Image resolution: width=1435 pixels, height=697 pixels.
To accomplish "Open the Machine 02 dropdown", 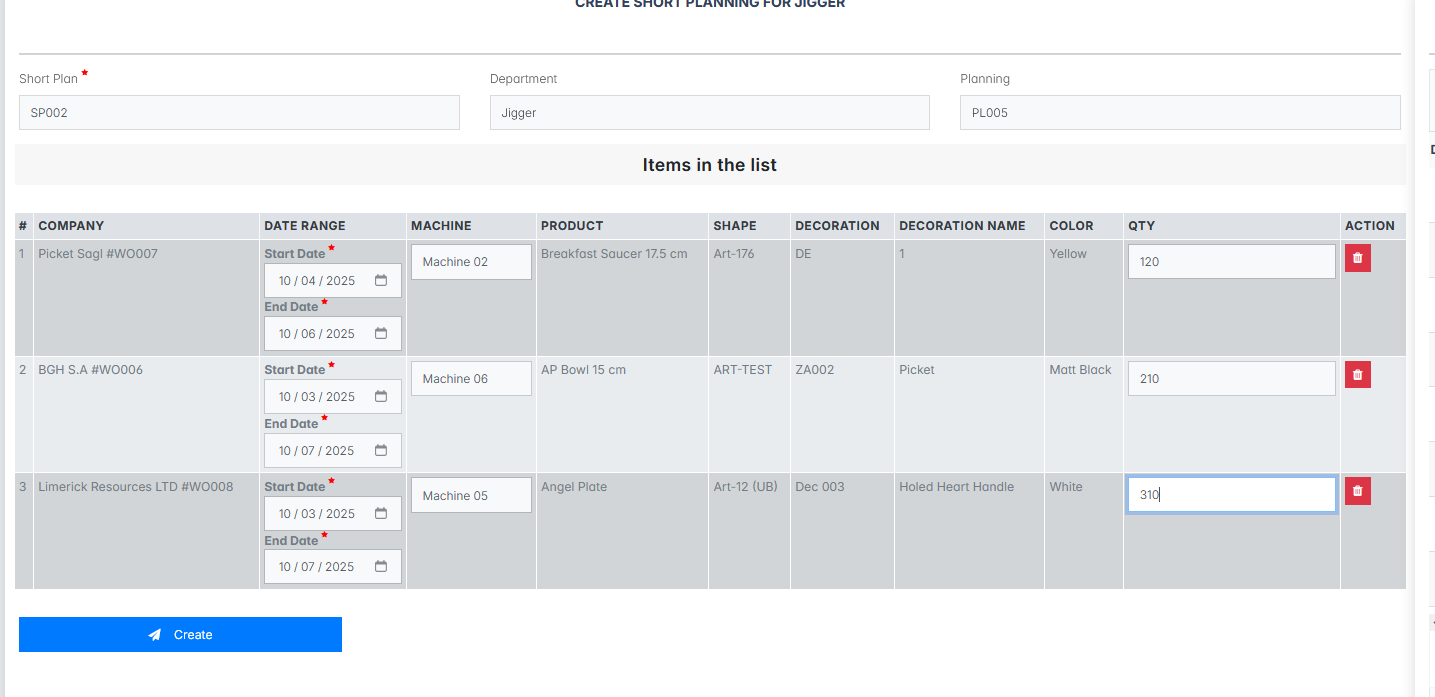I will 470,262.
